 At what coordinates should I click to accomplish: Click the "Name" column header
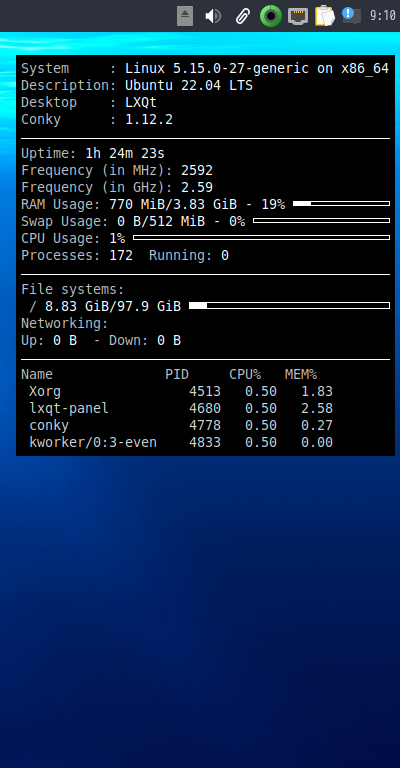pos(37,374)
